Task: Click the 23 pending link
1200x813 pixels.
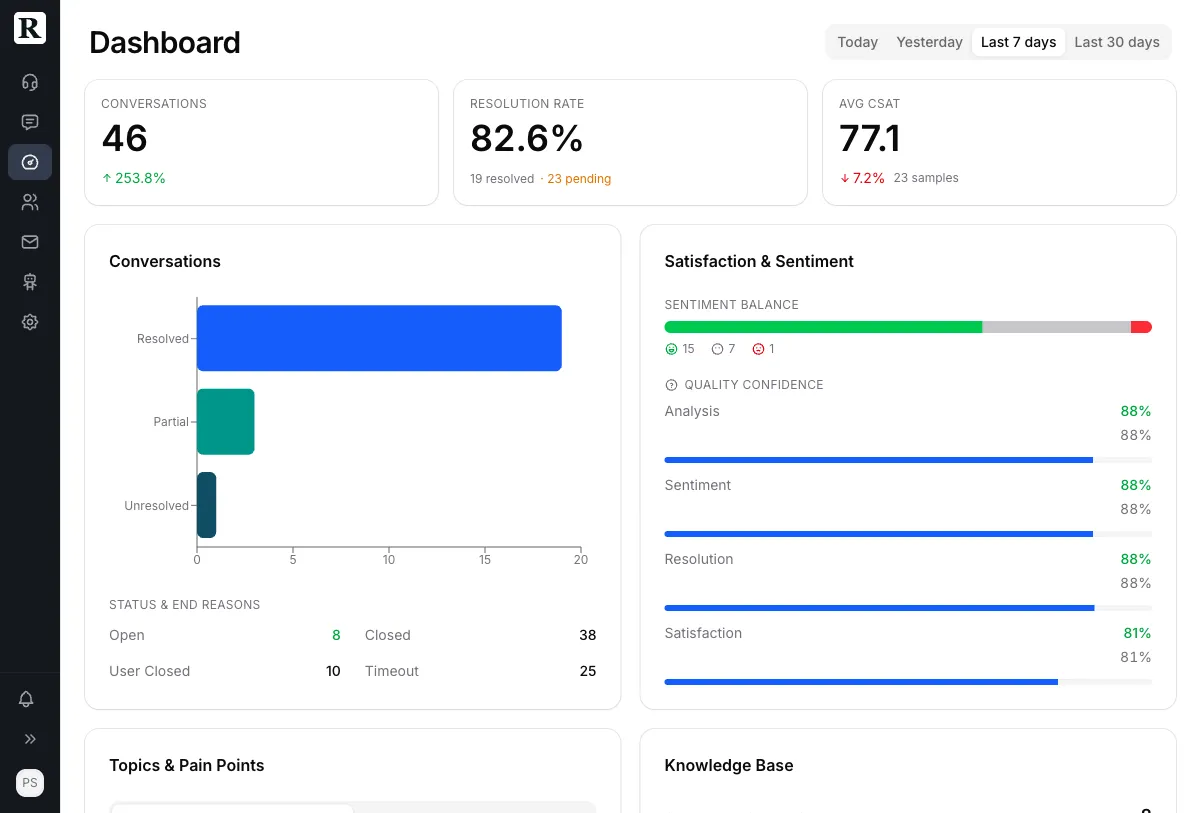Action: (579, 178)
